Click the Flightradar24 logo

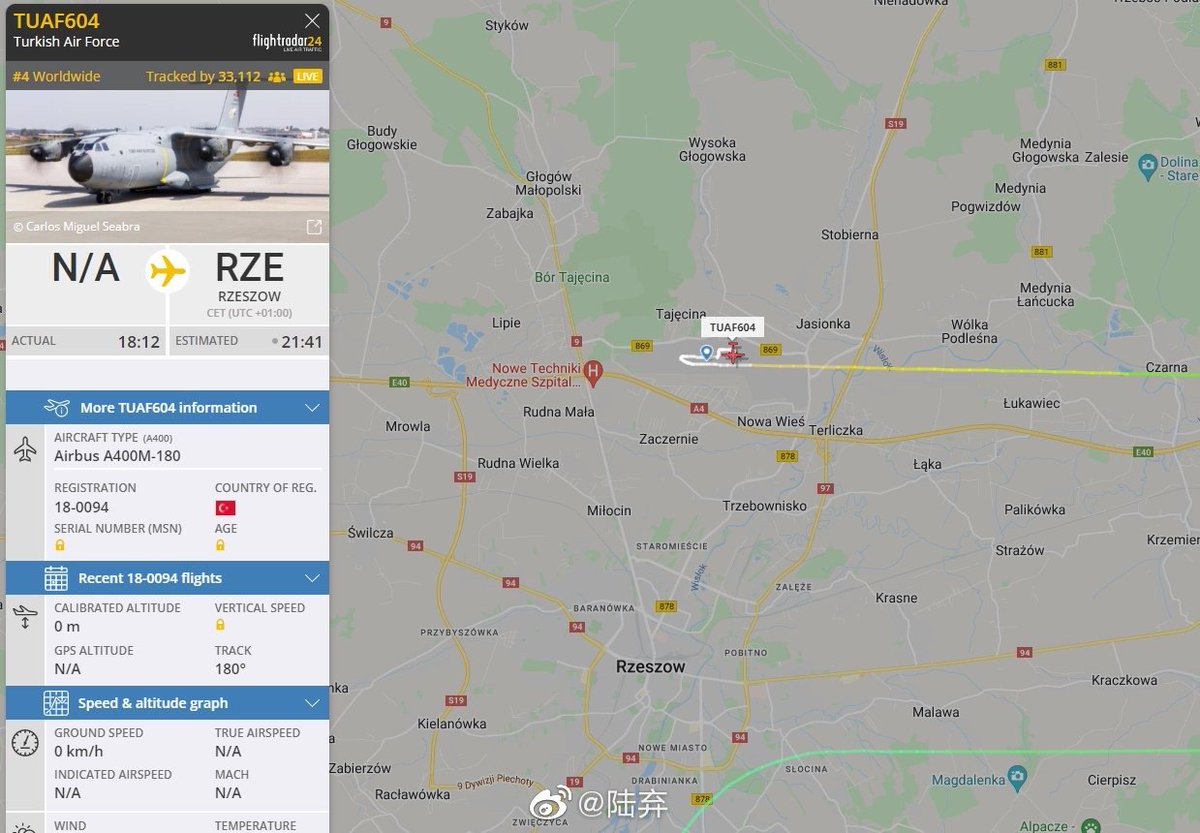pos(286,42)
